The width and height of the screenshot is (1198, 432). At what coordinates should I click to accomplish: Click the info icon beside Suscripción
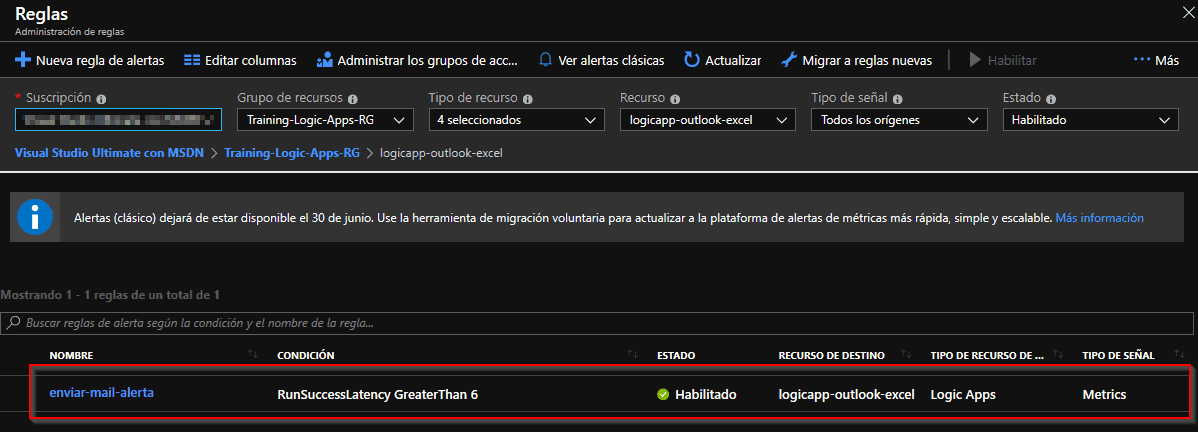[102, 99]
